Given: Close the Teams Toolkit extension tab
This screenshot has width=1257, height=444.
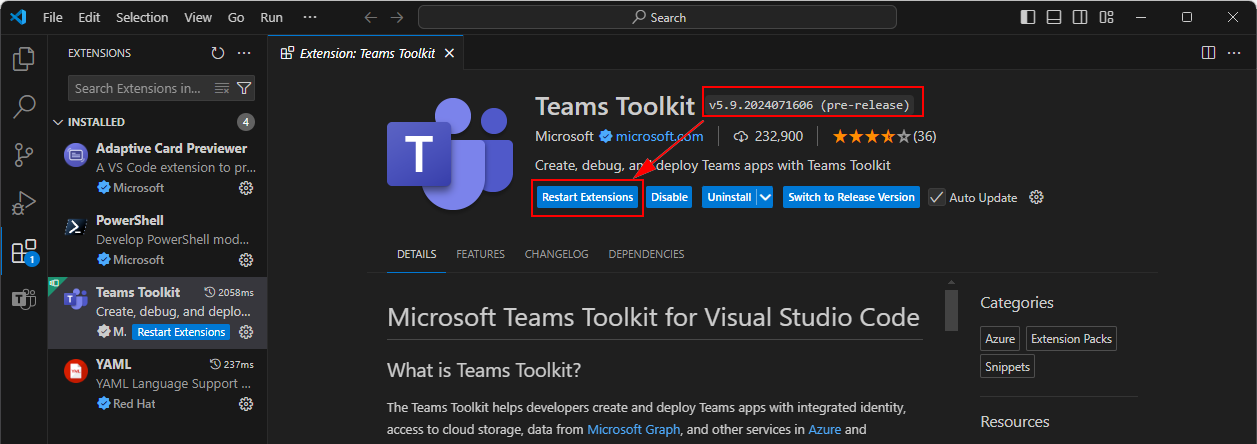Looking at the screenshot, I should click(x=449, y=53).
